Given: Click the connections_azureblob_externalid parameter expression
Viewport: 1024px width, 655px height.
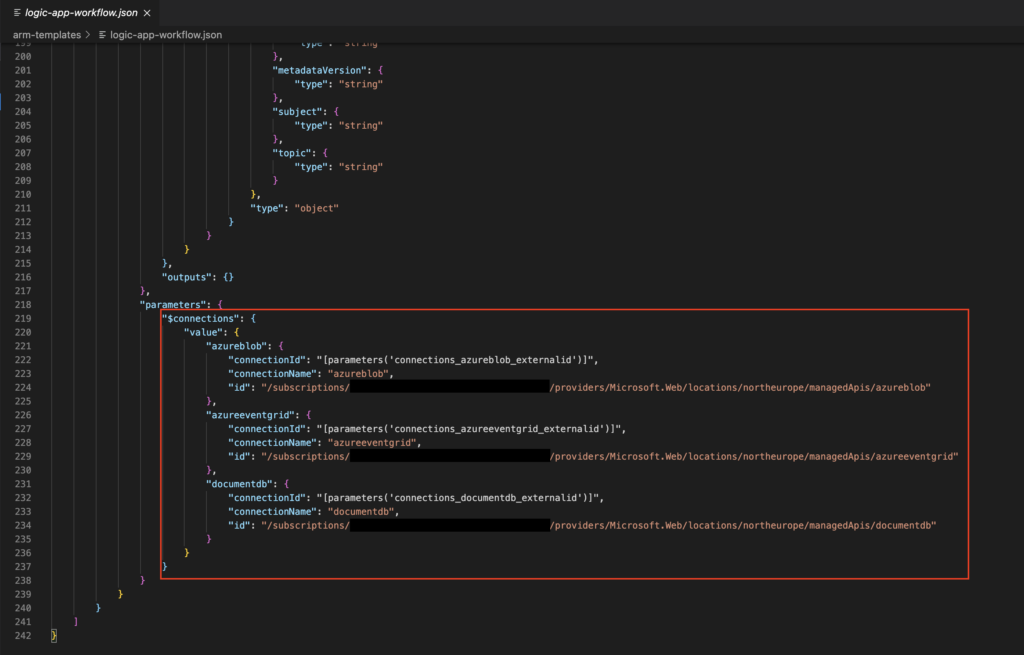Looking at the screenshot, I should [455, 360].
